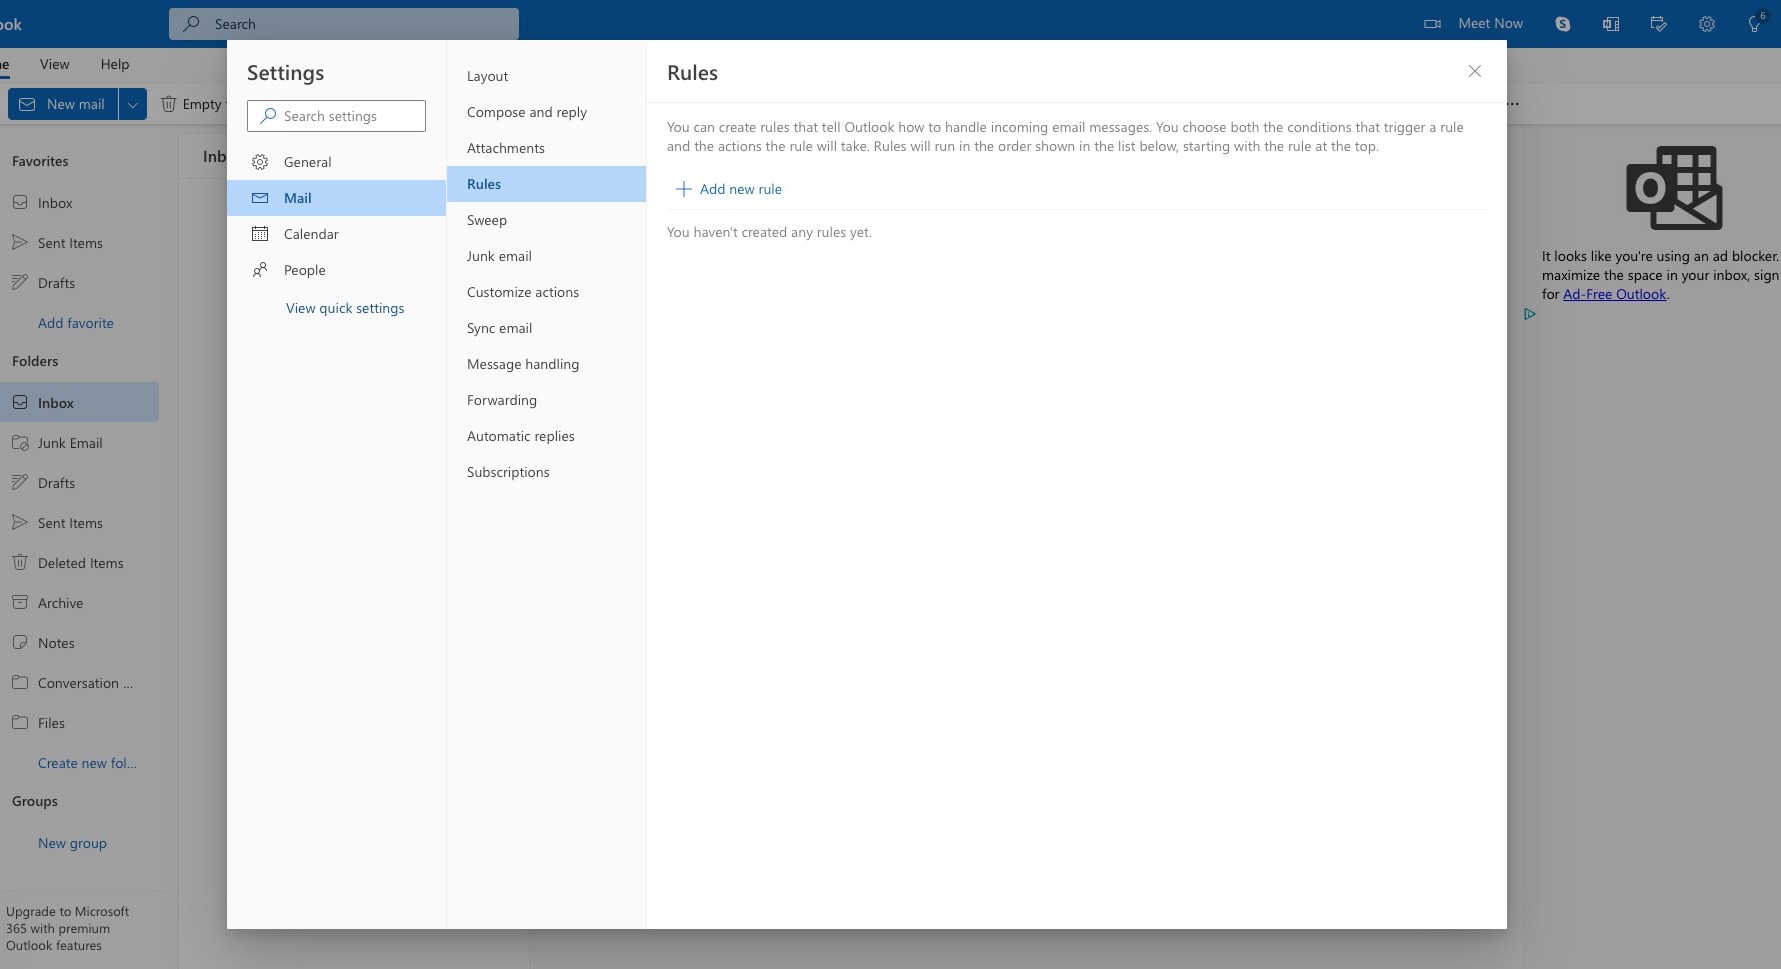Click the Skype icon in header
The image size is (1781, 969).
pos(1562,24)
